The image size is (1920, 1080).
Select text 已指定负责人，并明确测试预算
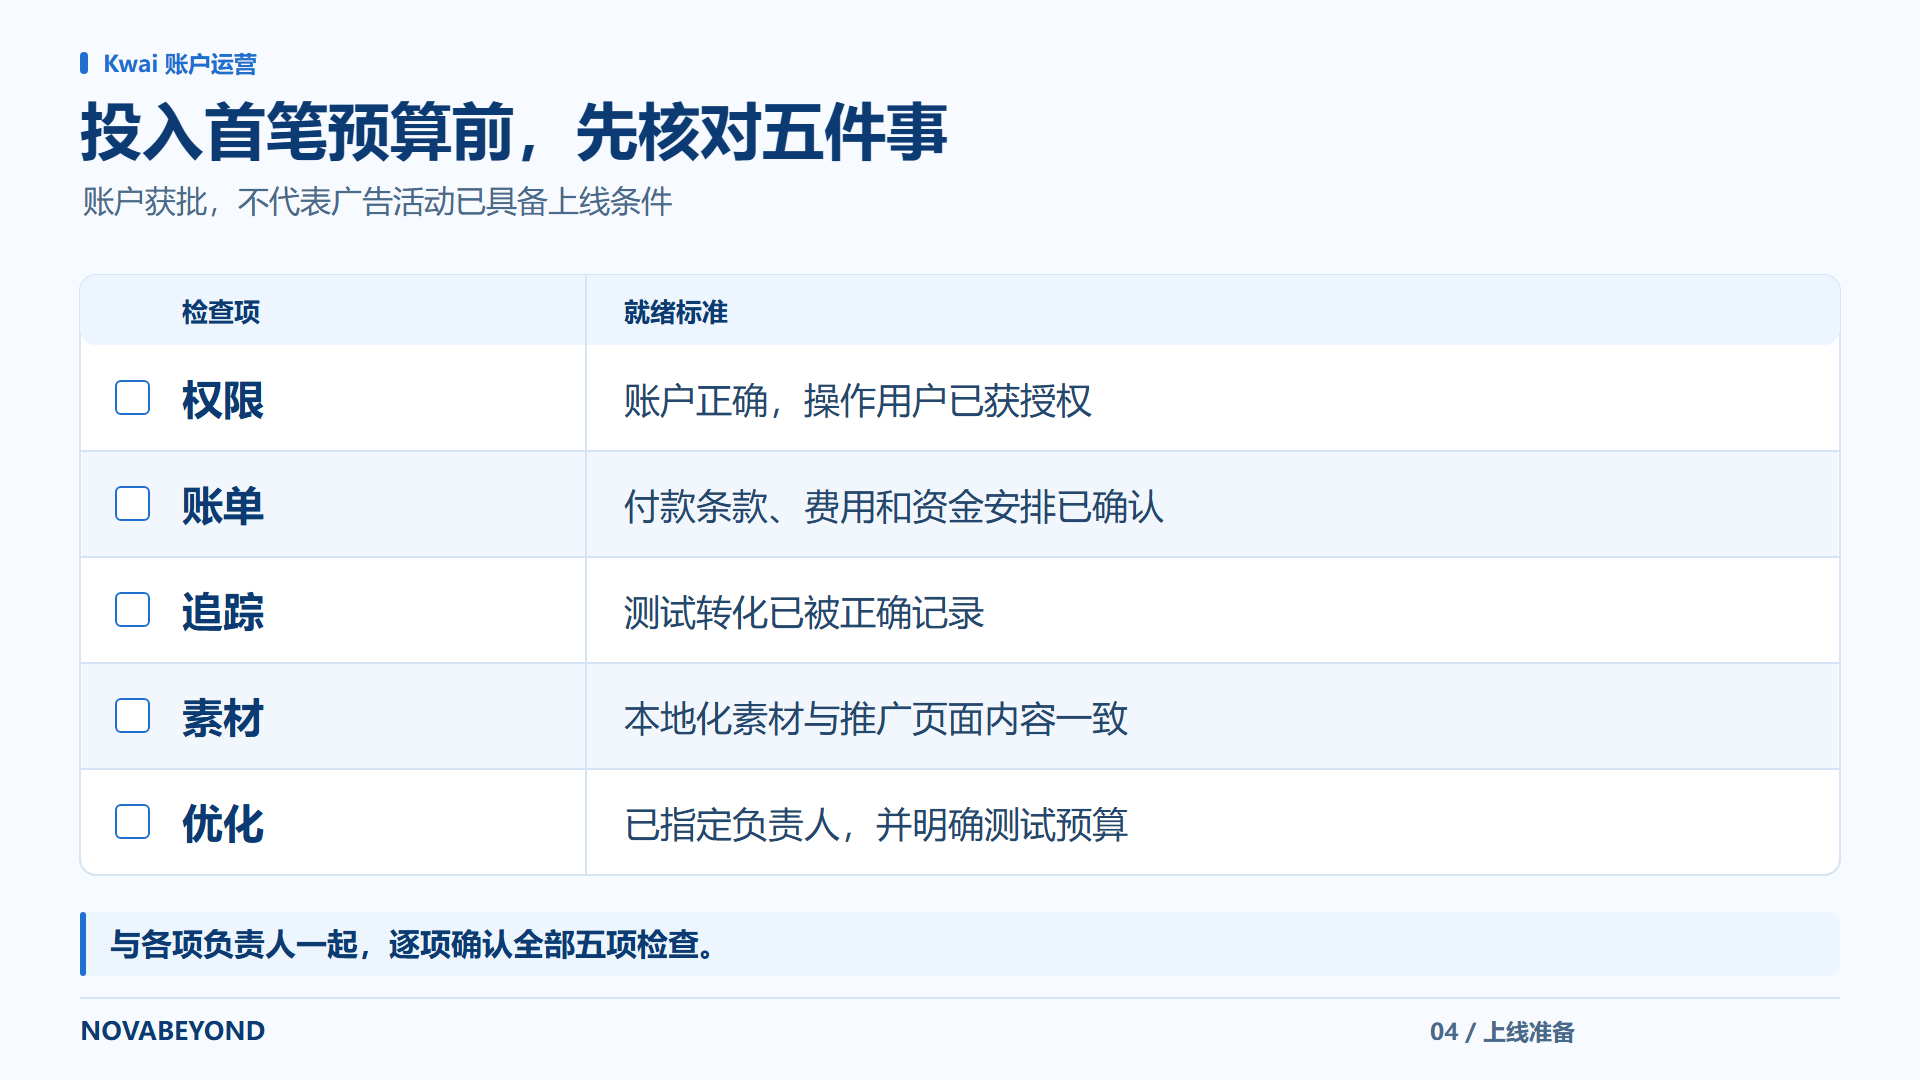876,825
